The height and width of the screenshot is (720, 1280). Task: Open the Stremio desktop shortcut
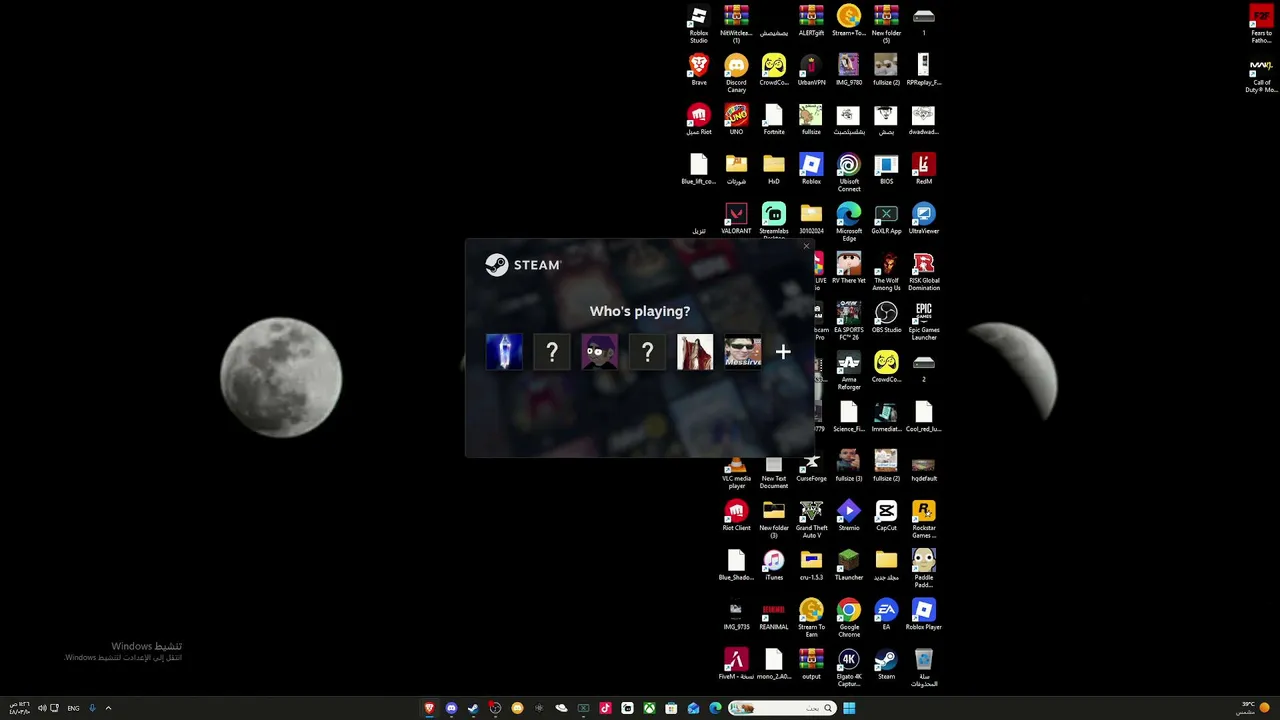click(x=849, y=516)
